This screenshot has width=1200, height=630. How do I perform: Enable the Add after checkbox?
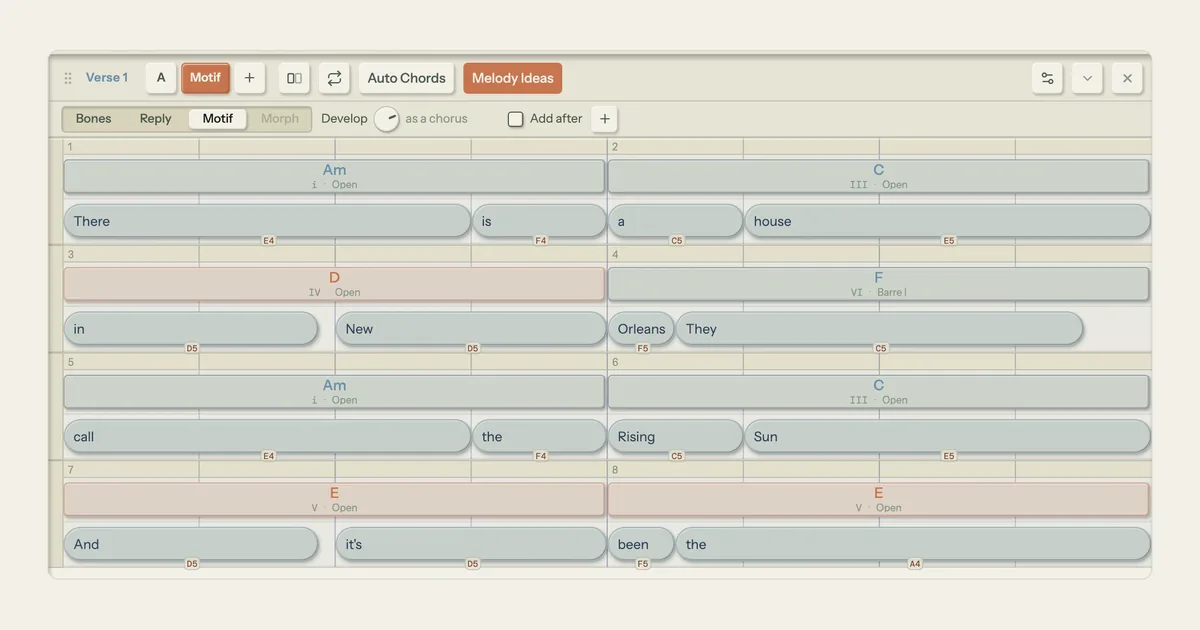pyautogui.click(x=516, y=119)
